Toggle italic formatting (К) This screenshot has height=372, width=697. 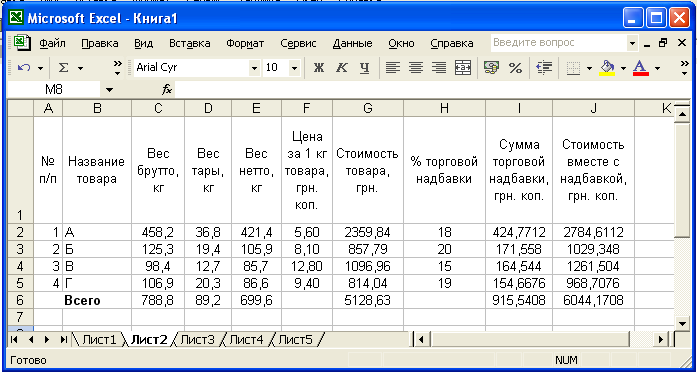click(341, 68)
